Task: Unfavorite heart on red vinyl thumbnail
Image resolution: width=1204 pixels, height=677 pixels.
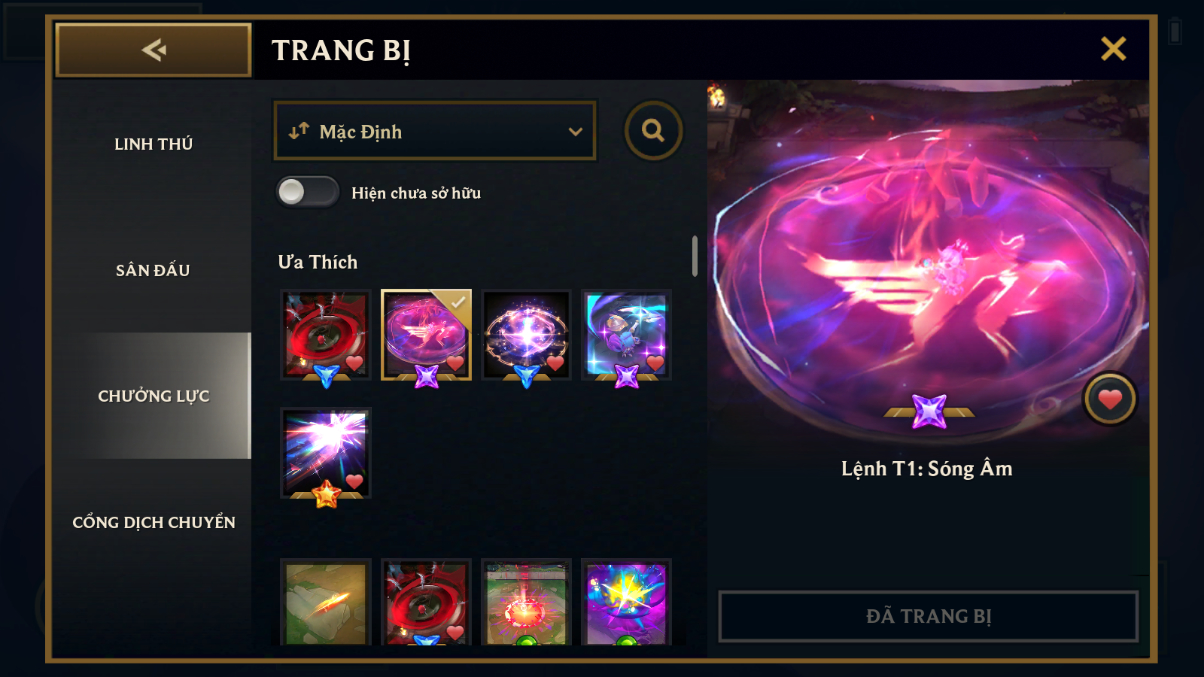Action: coord(354,364)
